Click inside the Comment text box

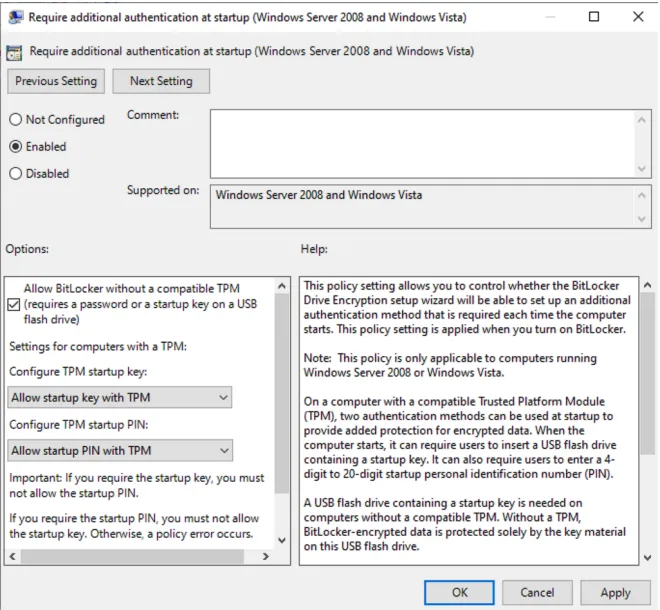tap(423, 144)
